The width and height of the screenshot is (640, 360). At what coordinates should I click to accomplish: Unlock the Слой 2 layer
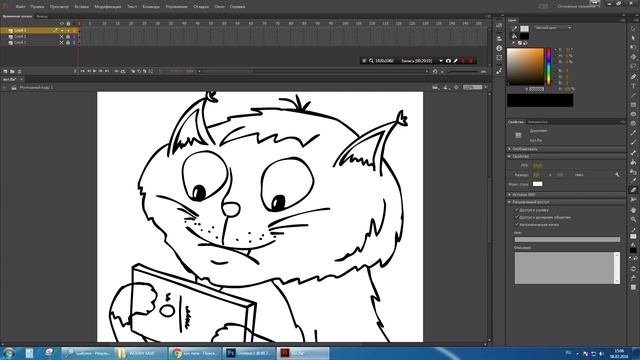click(68, 36)
